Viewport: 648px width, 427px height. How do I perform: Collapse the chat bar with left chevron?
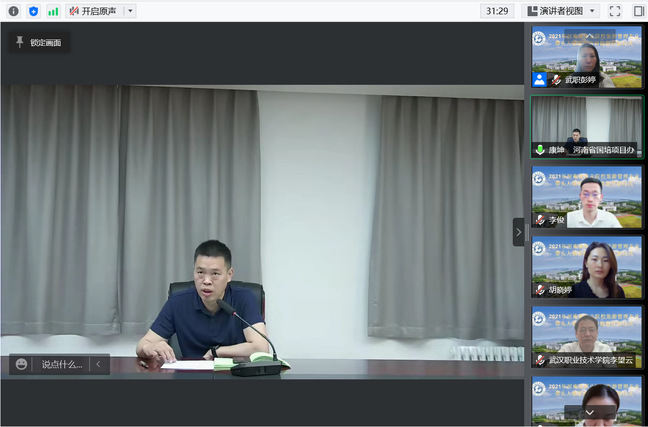click(x=98, y=365)
